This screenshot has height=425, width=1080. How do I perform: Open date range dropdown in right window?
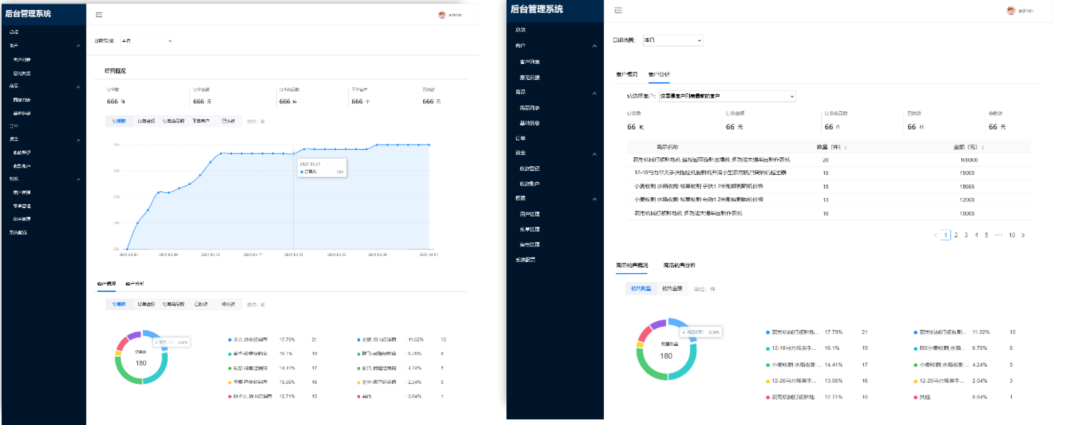click(672, 41)
